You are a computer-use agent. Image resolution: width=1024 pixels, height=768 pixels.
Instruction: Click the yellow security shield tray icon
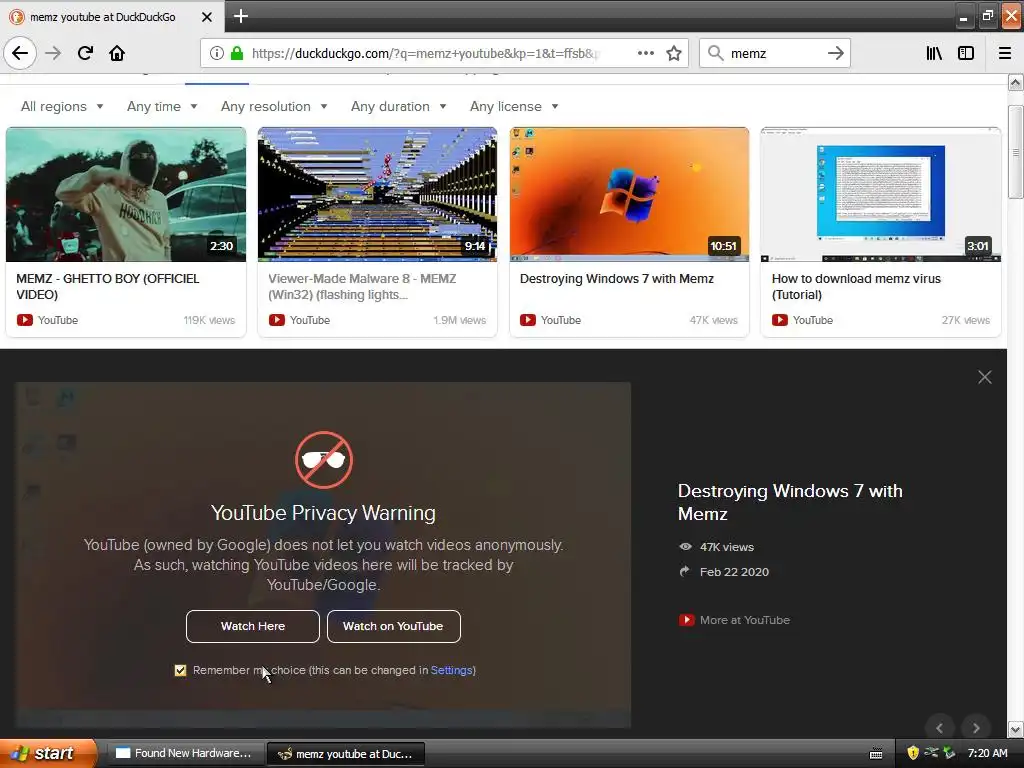913,753
